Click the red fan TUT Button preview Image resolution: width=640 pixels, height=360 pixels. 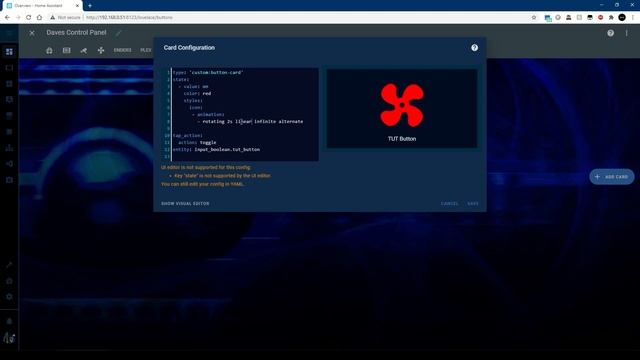point(402,105)
